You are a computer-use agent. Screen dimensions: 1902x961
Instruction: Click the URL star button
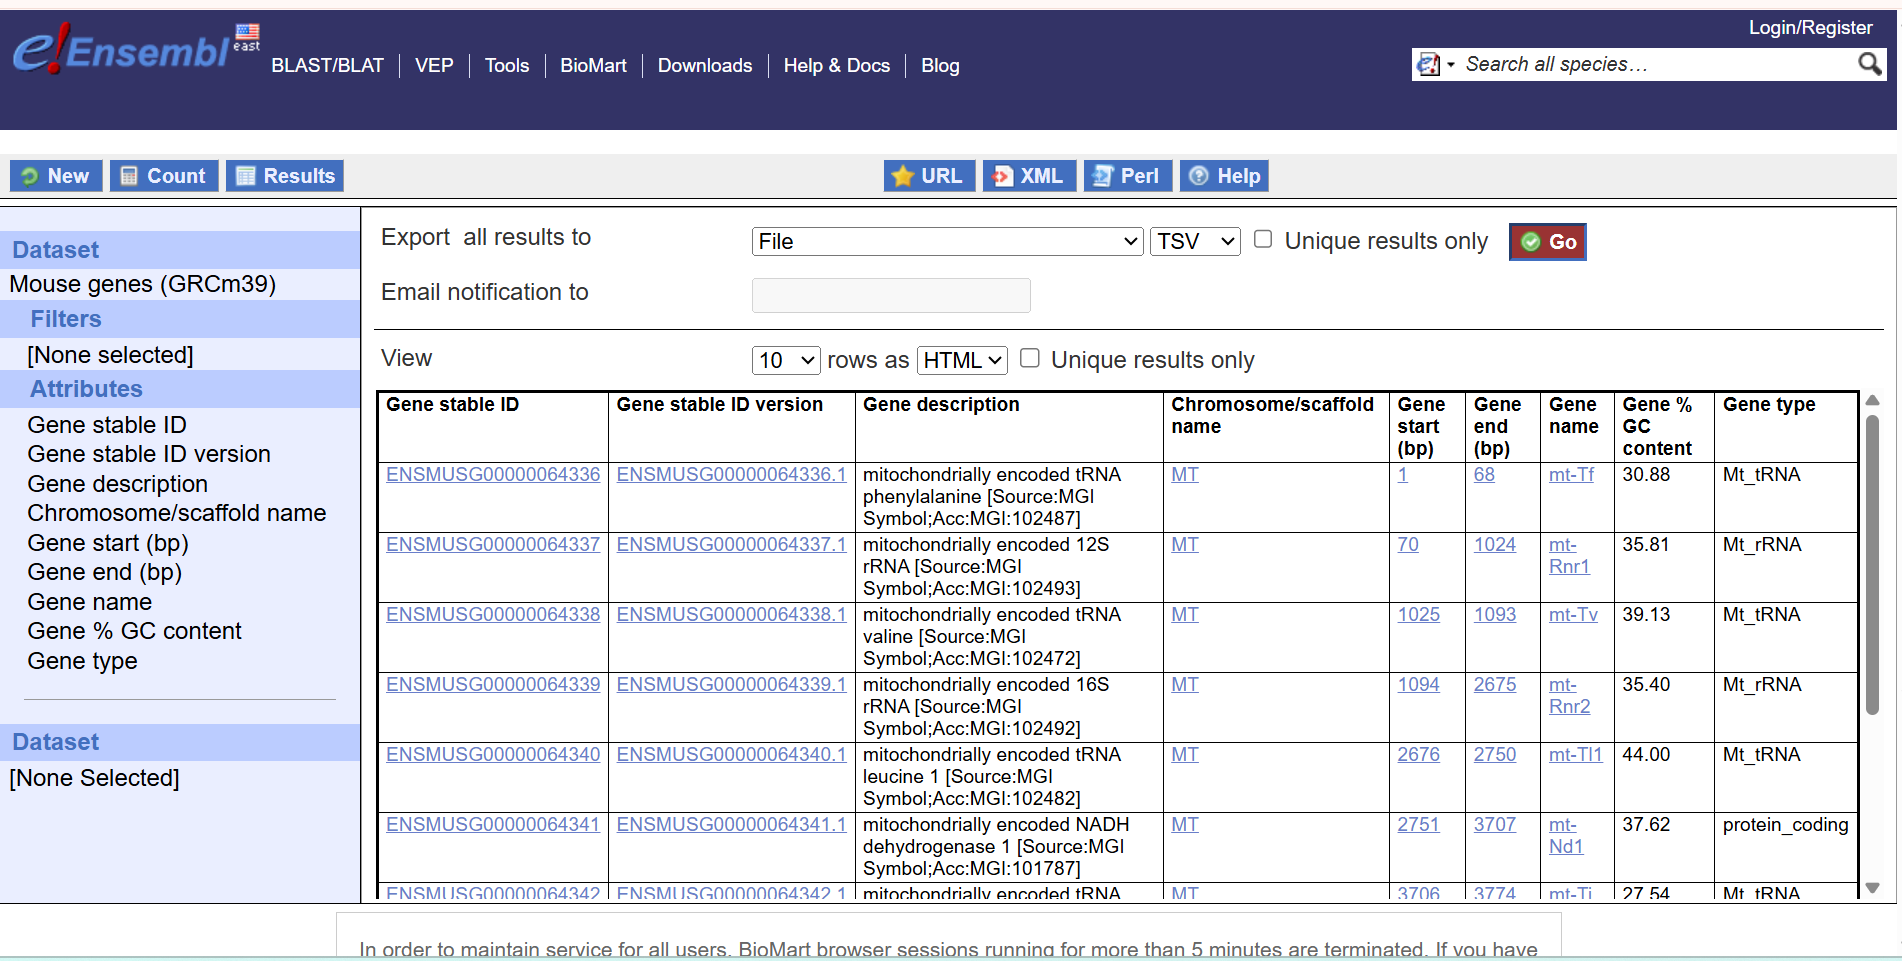tap(928, 176)
